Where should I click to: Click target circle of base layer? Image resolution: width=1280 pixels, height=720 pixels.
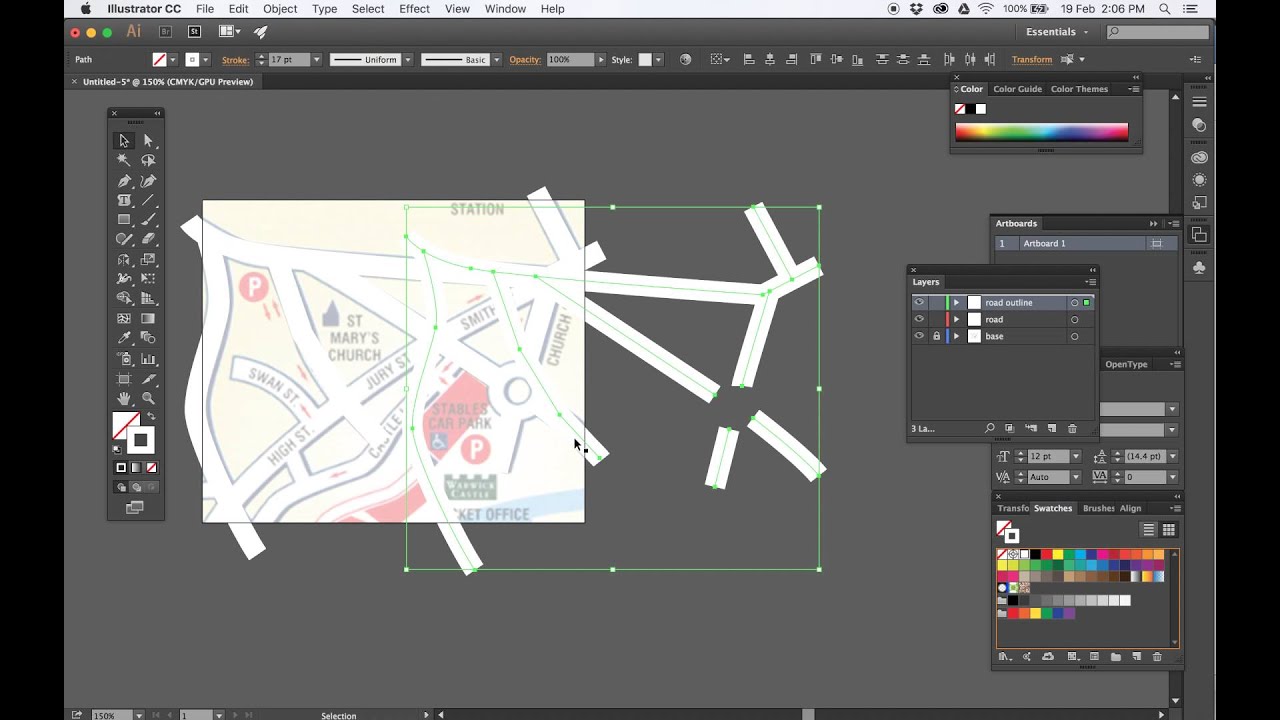1075,337
